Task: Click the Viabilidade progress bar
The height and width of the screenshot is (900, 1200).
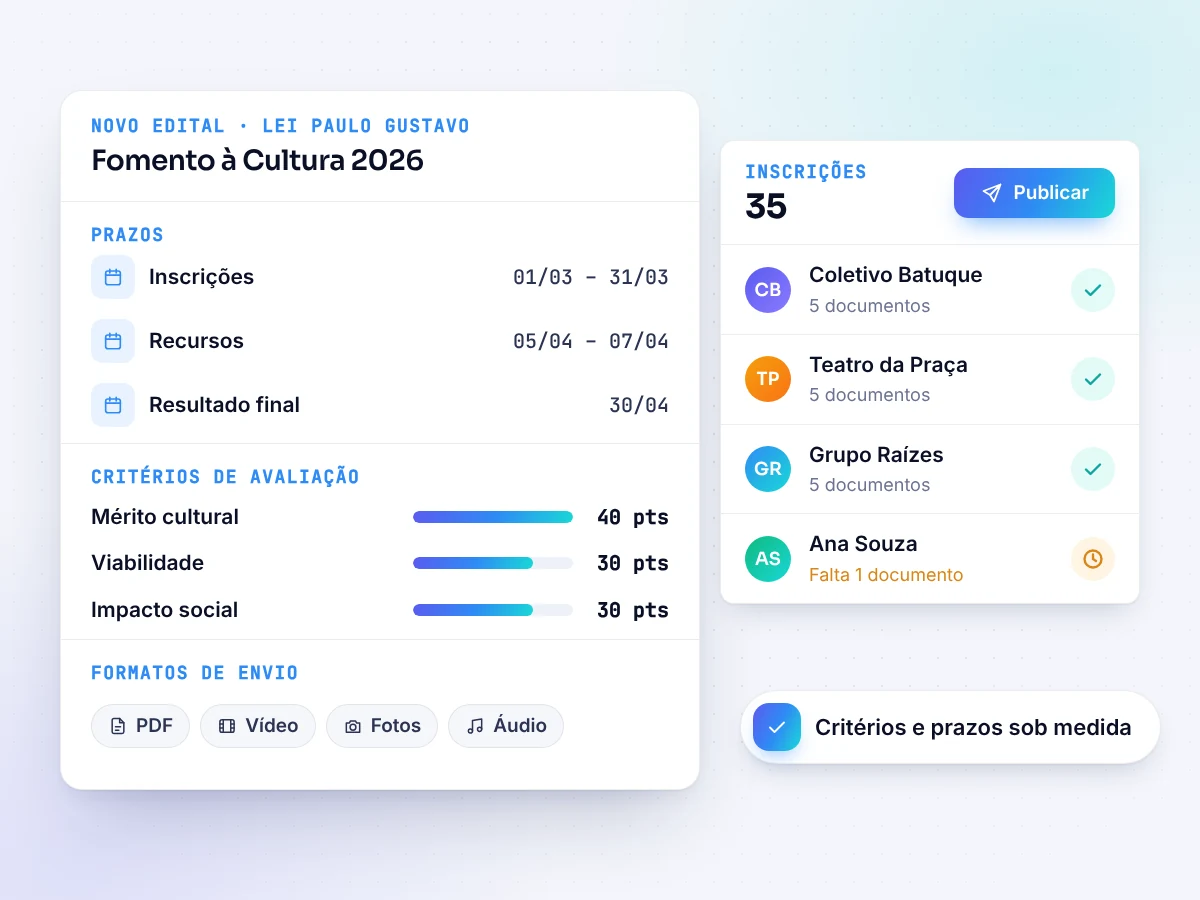Action: [x=493, y=563]
